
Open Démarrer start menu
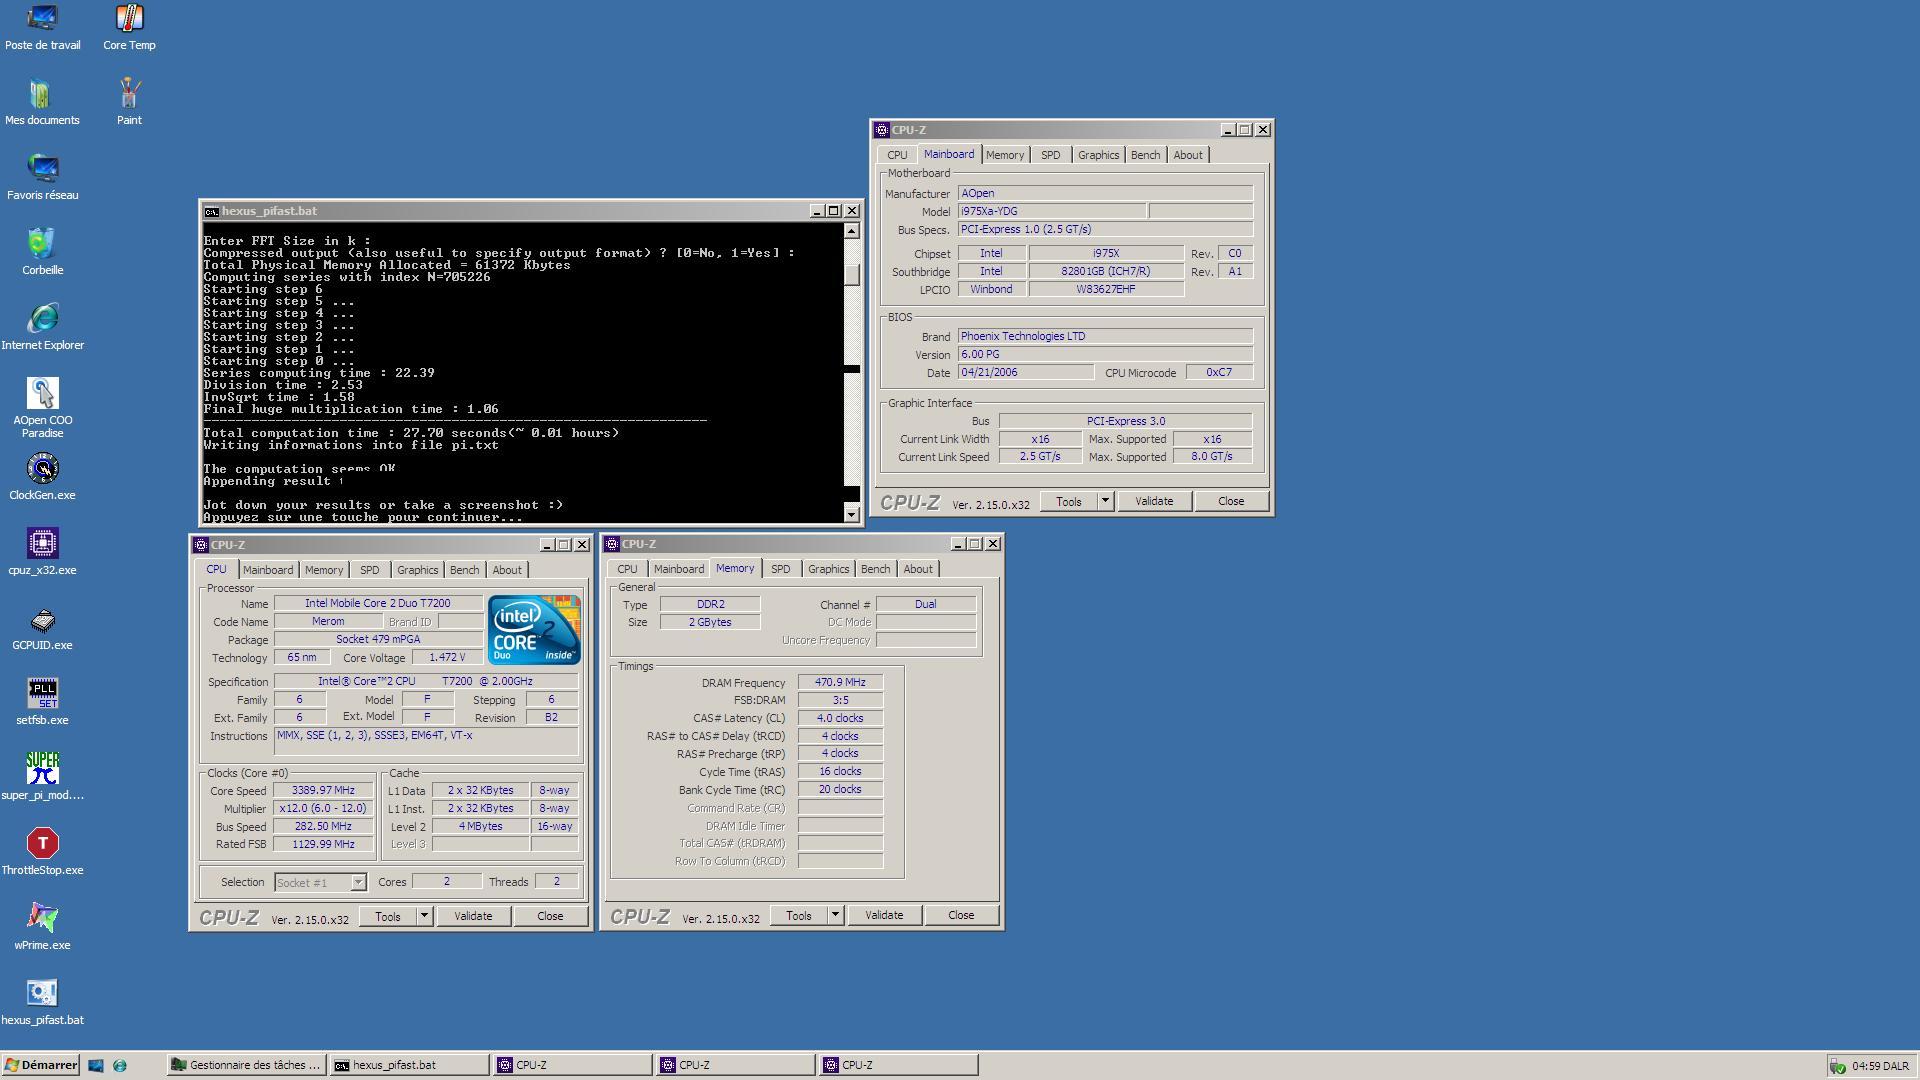pos(41,1065)
